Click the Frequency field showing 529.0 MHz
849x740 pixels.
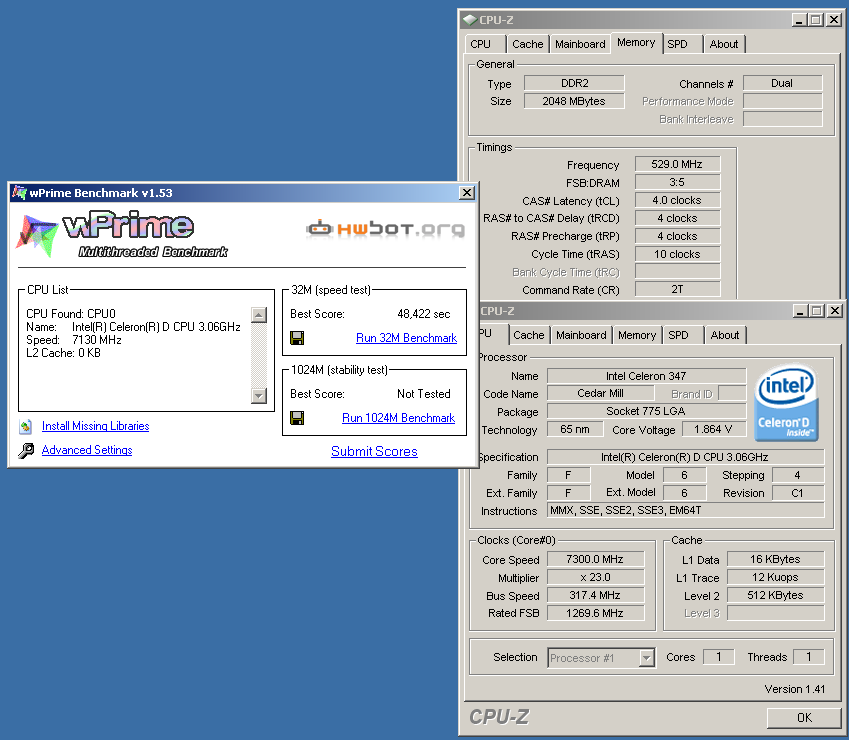(x=677, y=164)
